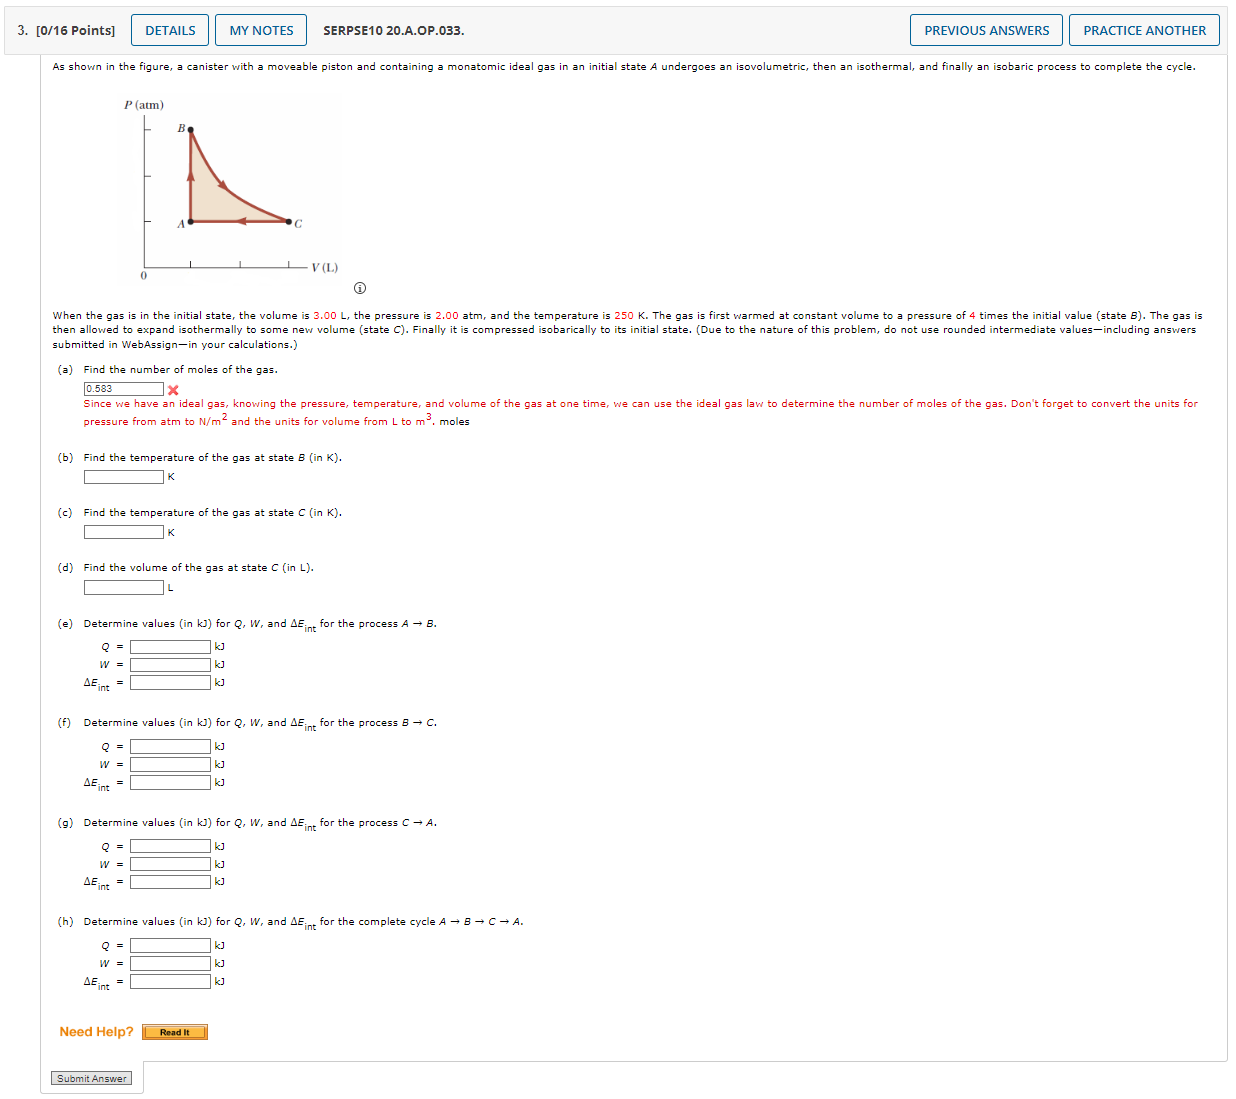Screen dimensions: 1236x1099
Task: Select the ΔE_int field for process C to A
Action: 169,881
